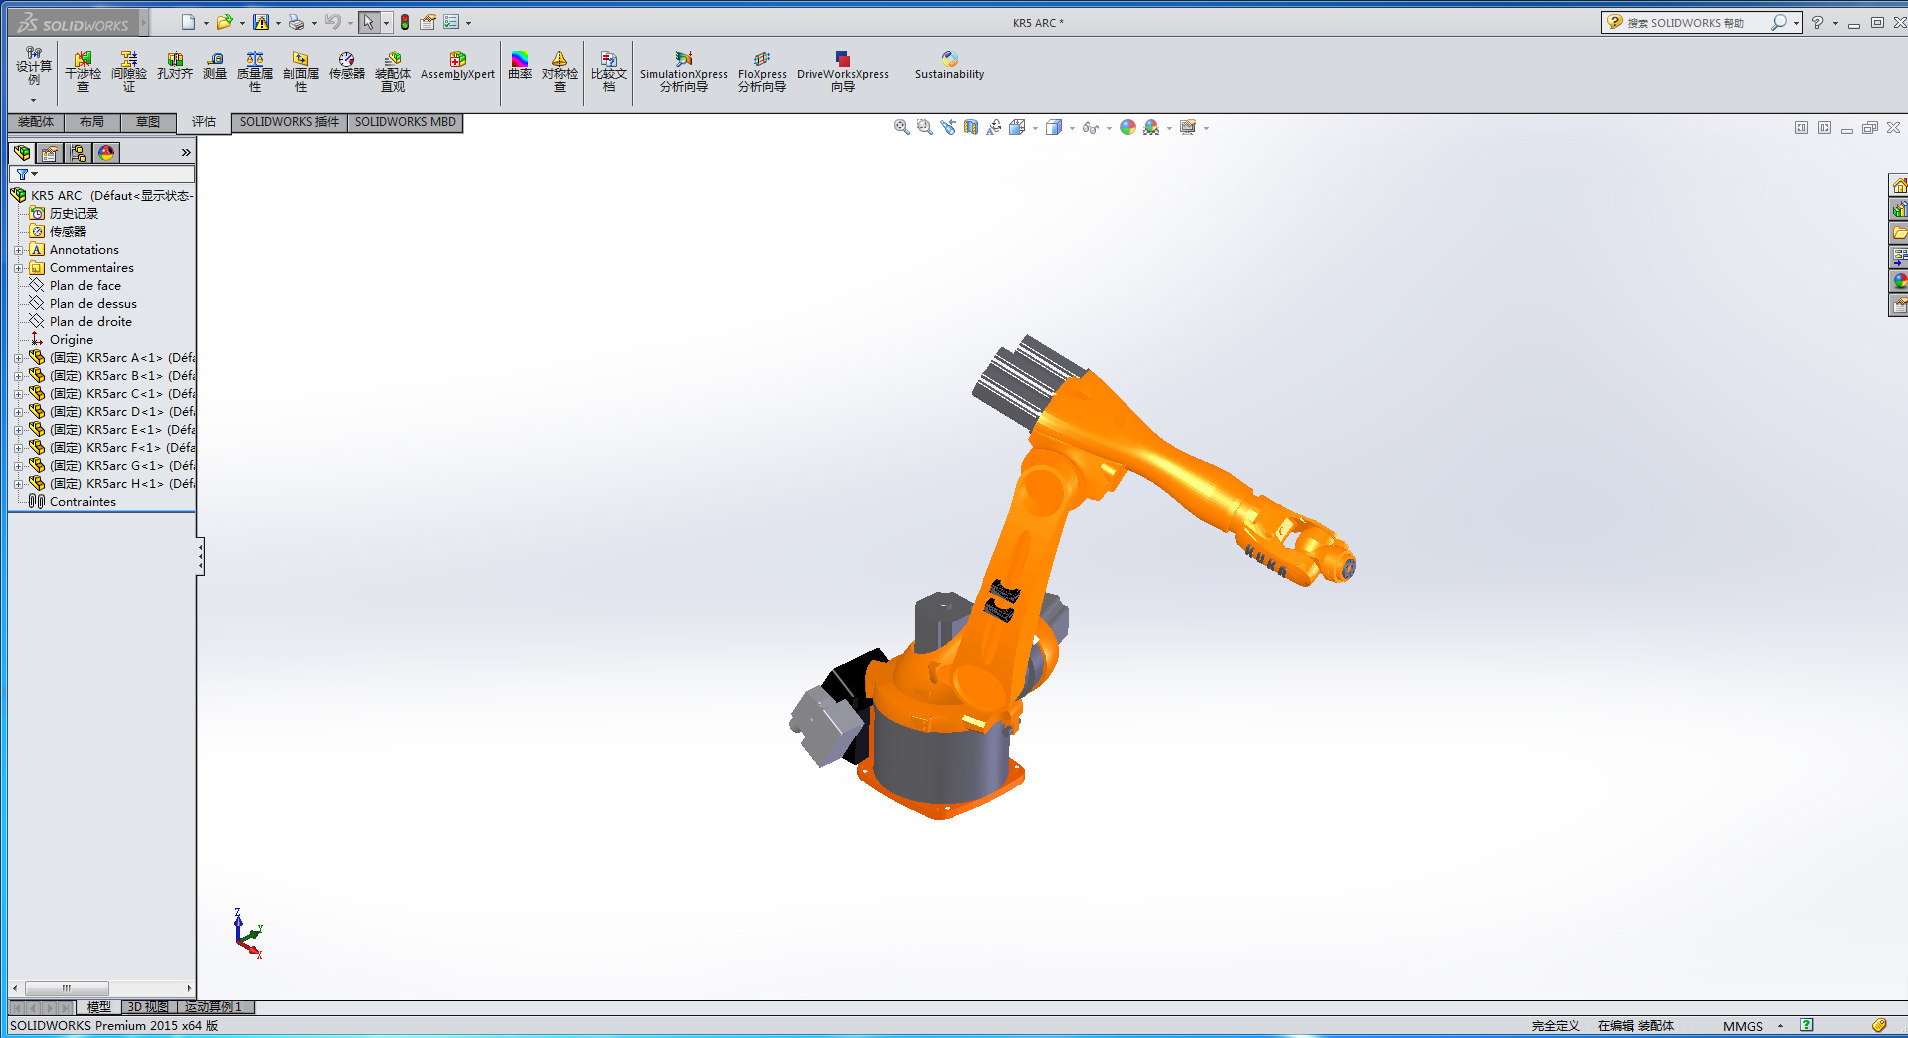Click Zoom to Fit in view toolbar
The image size is (1908, 1038).
(x=901, y=127)
